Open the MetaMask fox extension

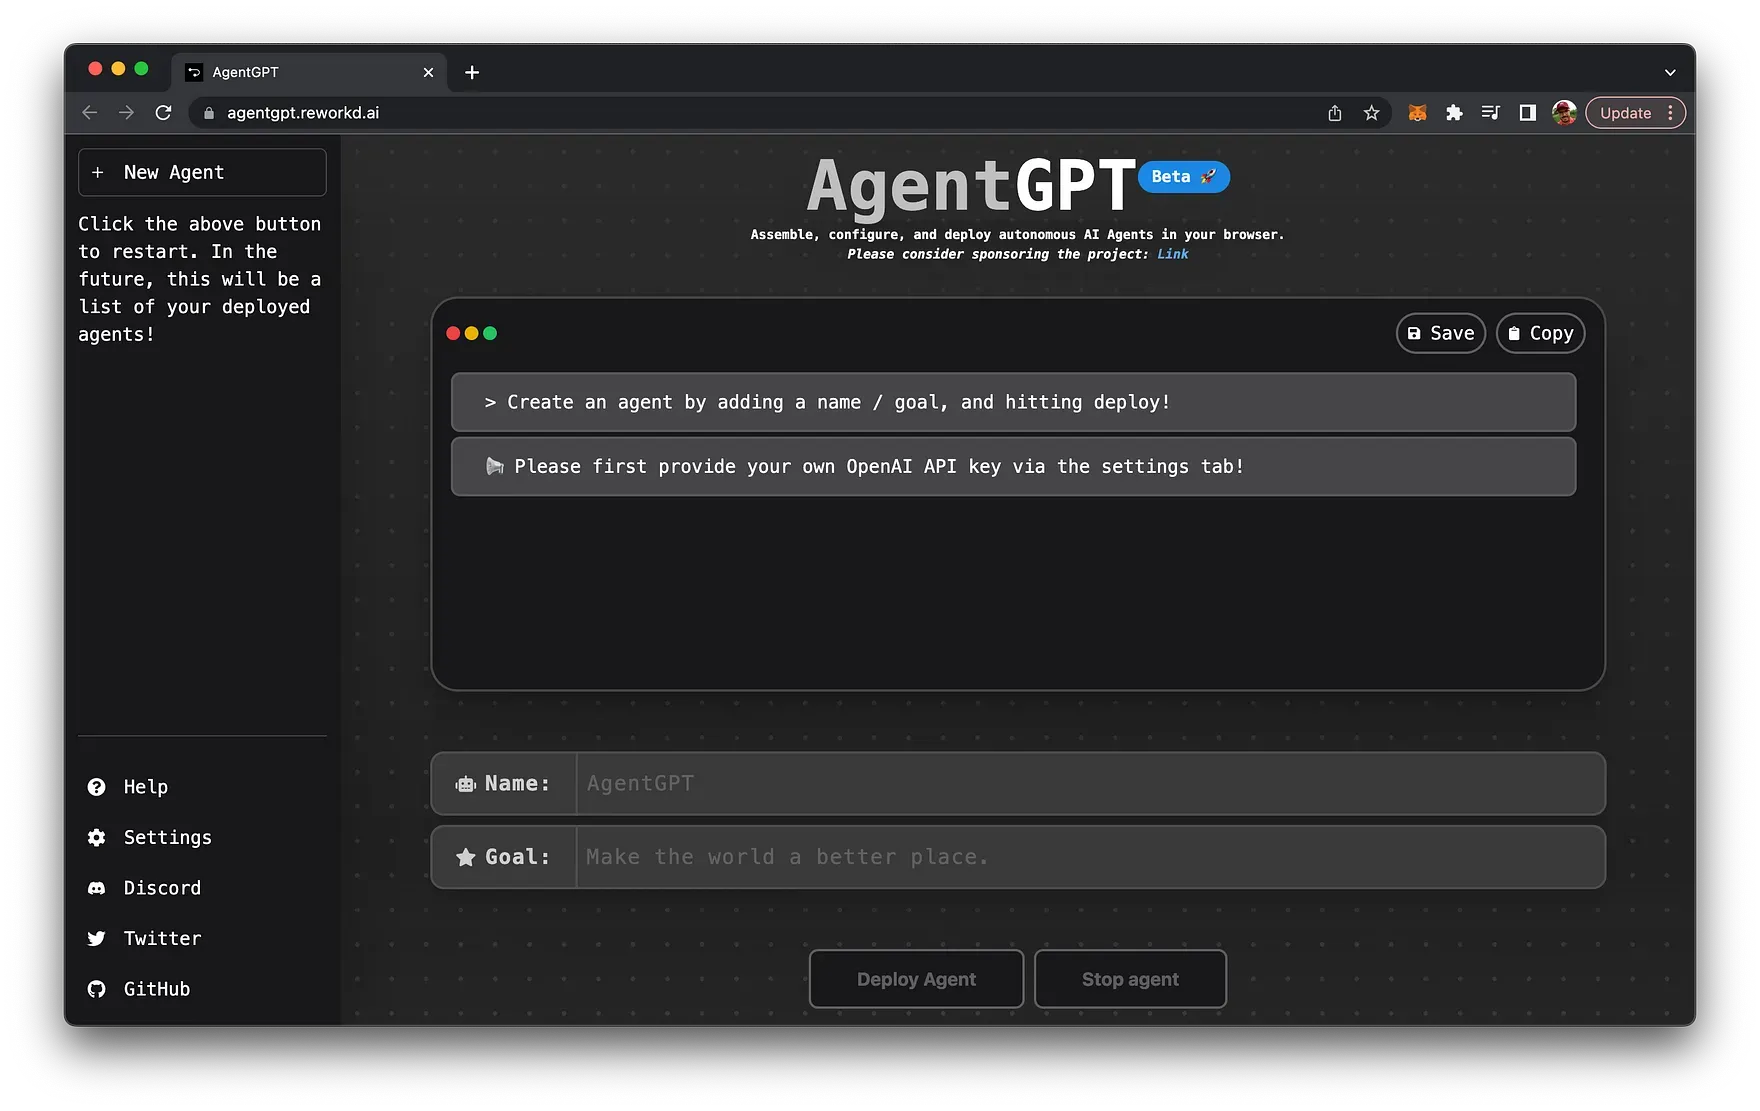(x=1417, y=113)
